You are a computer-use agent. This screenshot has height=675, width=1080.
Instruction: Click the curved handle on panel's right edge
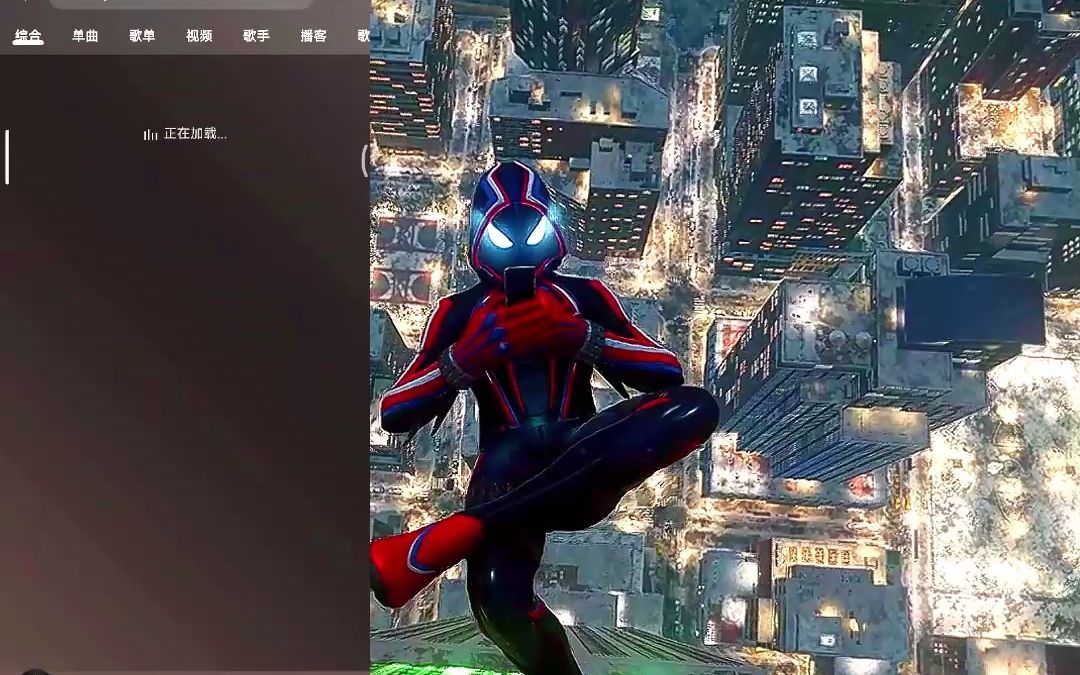(365, 160)
